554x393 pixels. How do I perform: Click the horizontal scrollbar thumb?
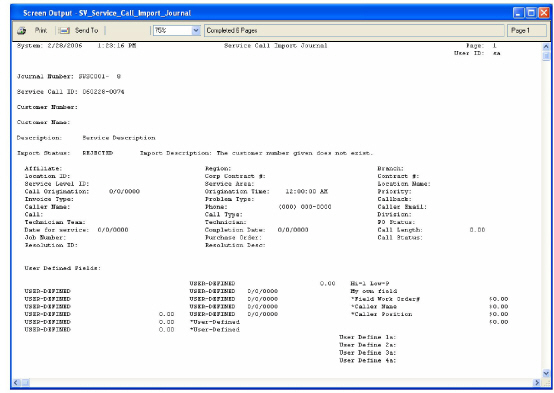coord(25,382)
